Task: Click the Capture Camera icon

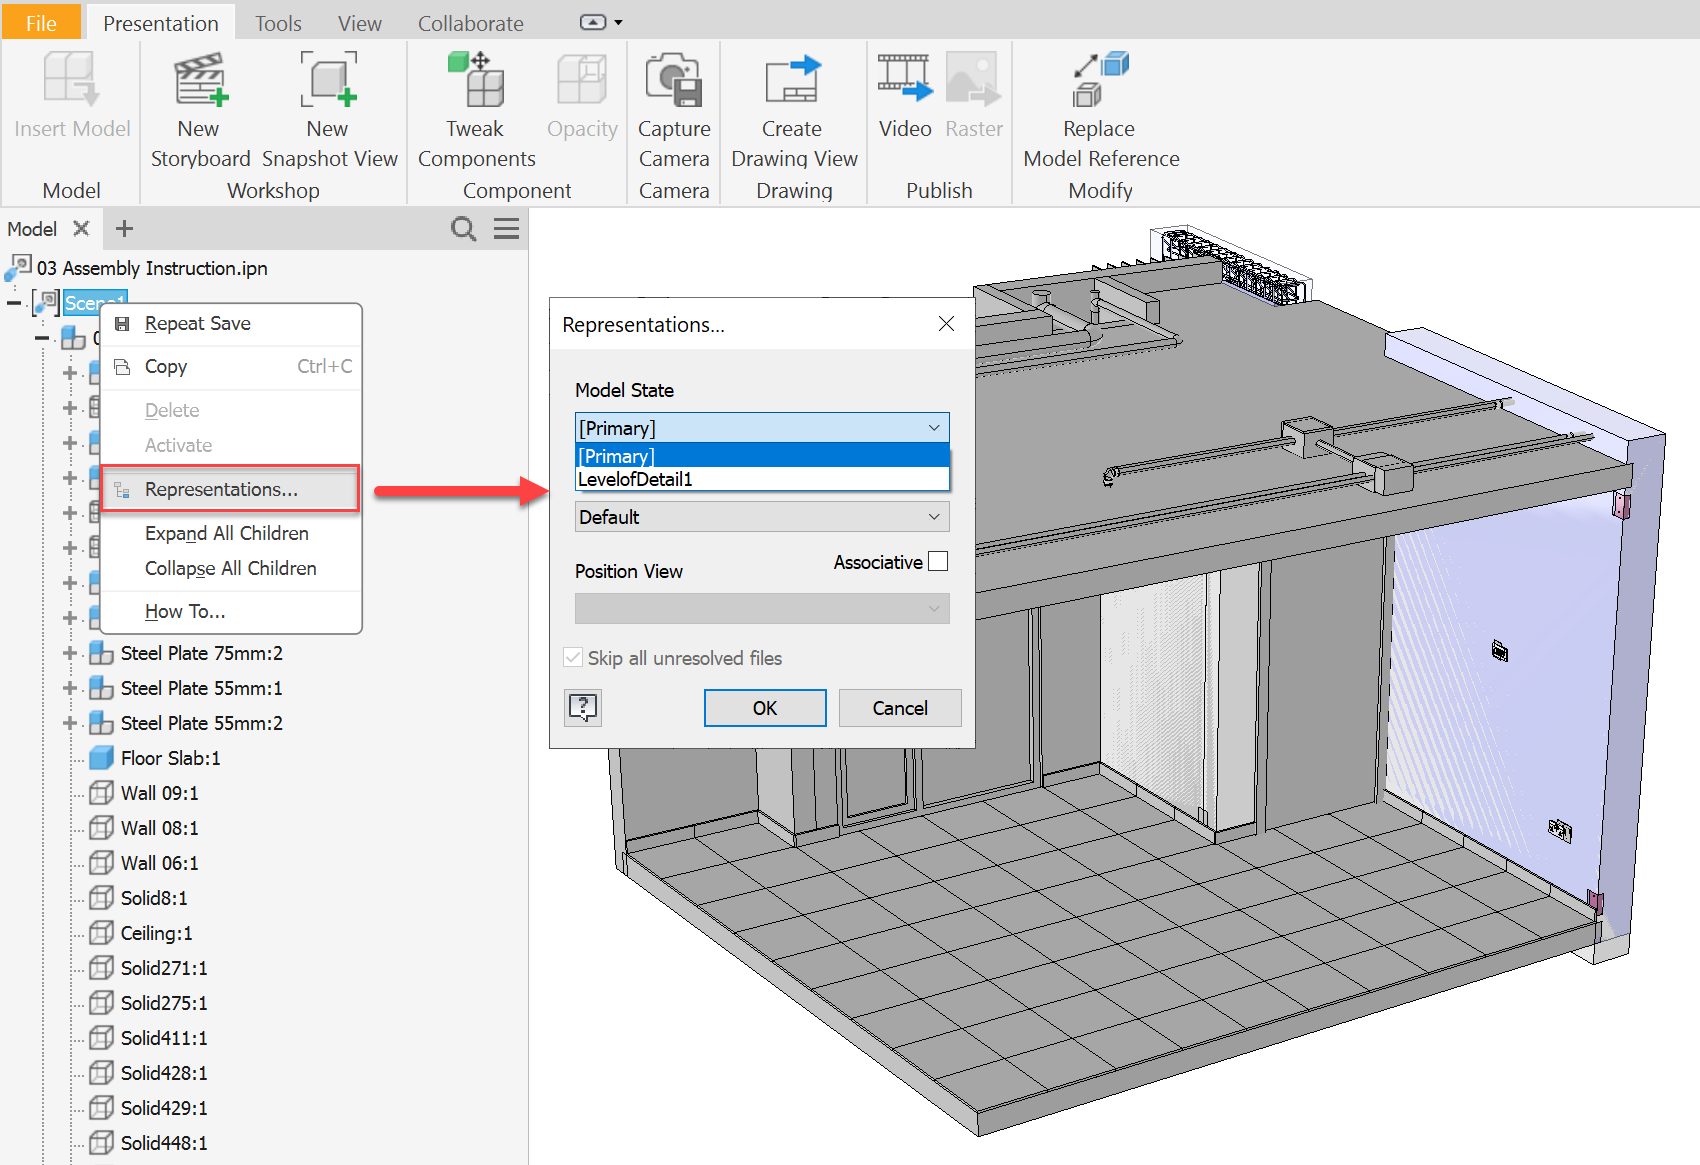Action: point(673,82)
